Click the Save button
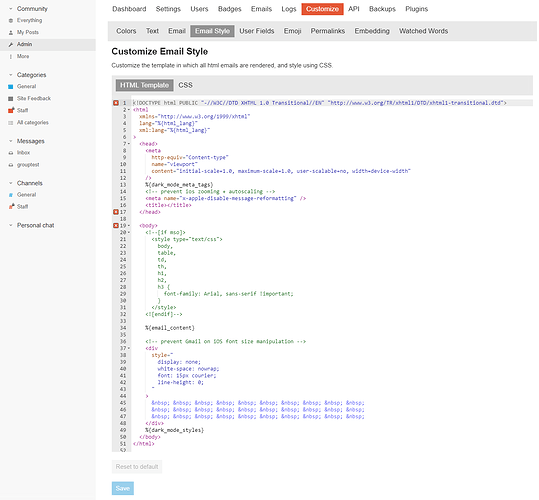The height and width of the screenshot is (500, 539). pyautogui.click(x=123, y=488)
